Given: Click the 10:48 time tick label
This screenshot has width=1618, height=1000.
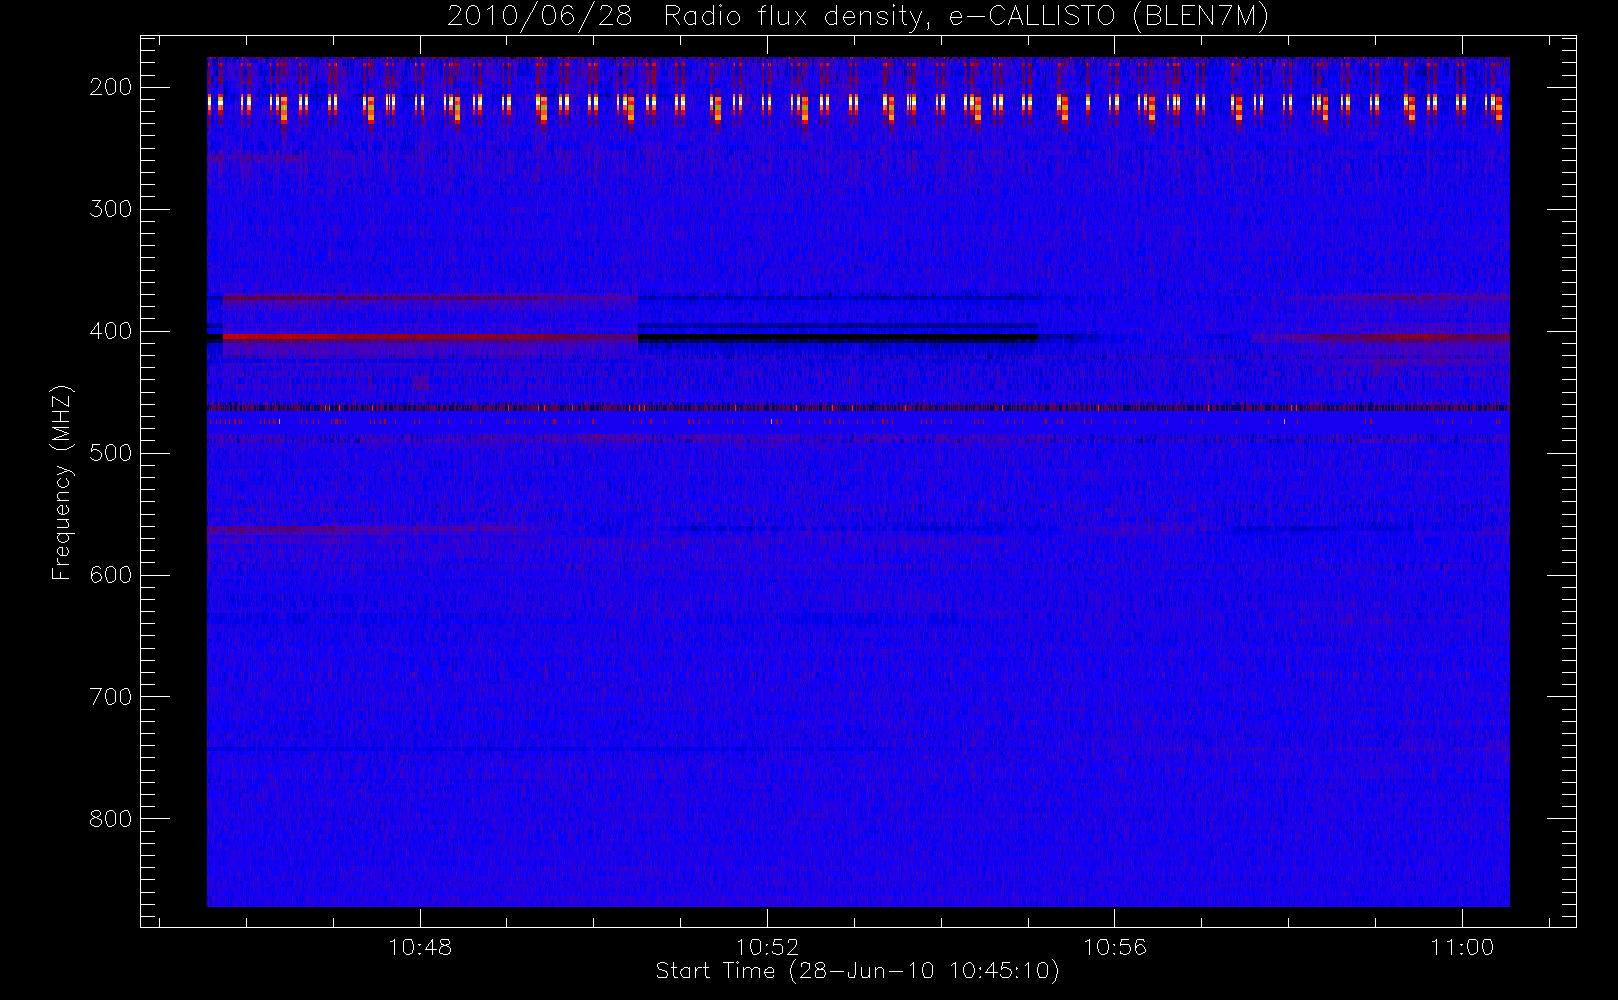Looking at the screenshot, I should [420, 947].
